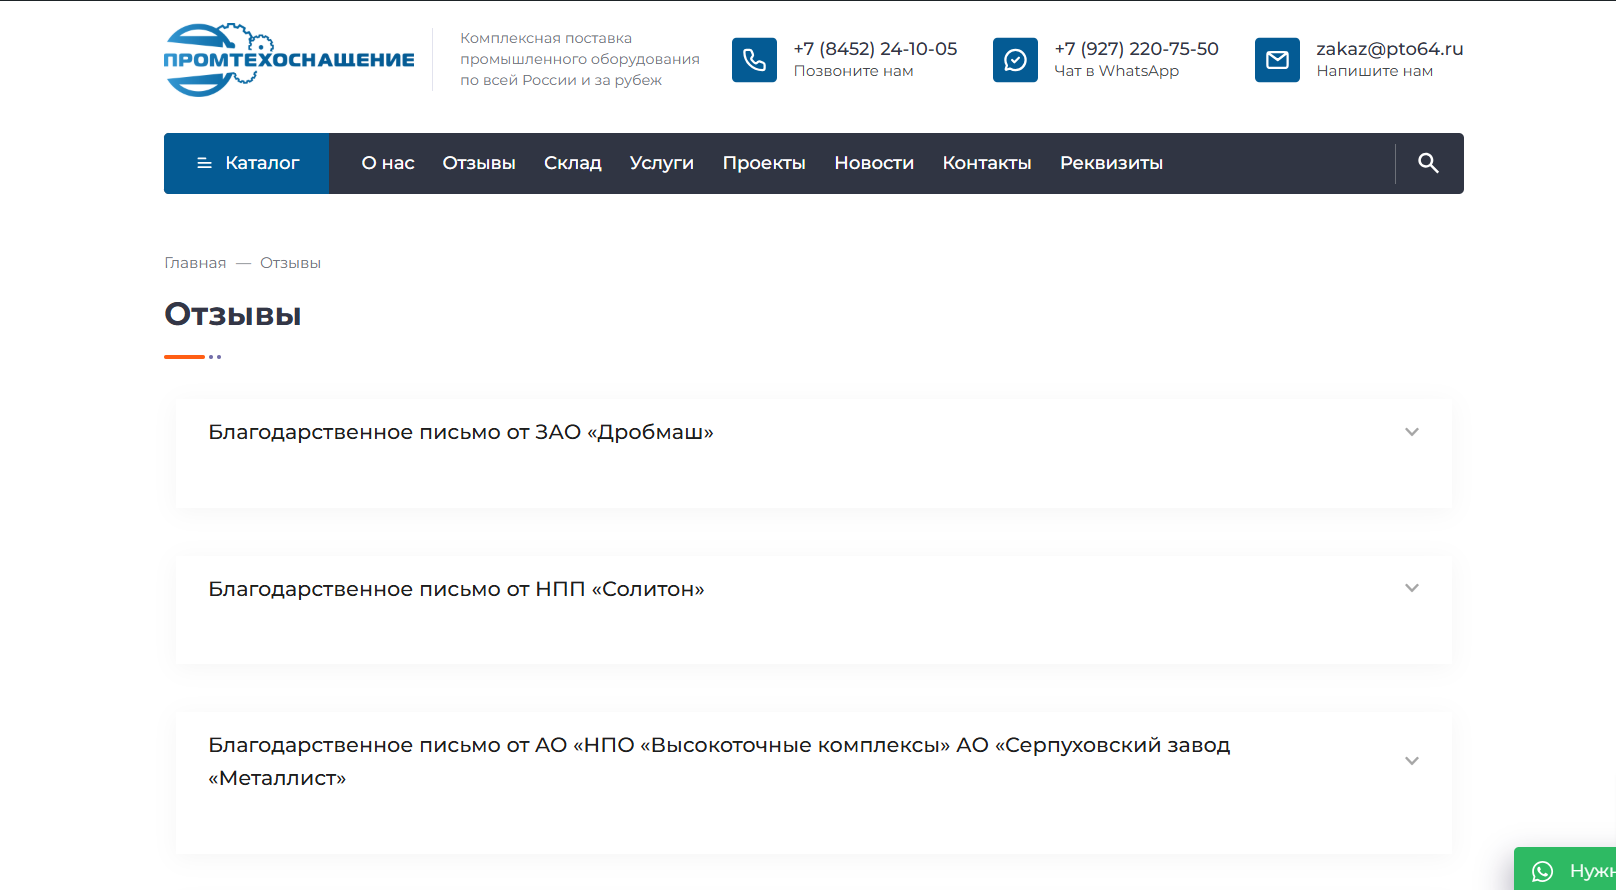Open the Каталог menu button
This screenshot has width=1616, height=890.
247,163
